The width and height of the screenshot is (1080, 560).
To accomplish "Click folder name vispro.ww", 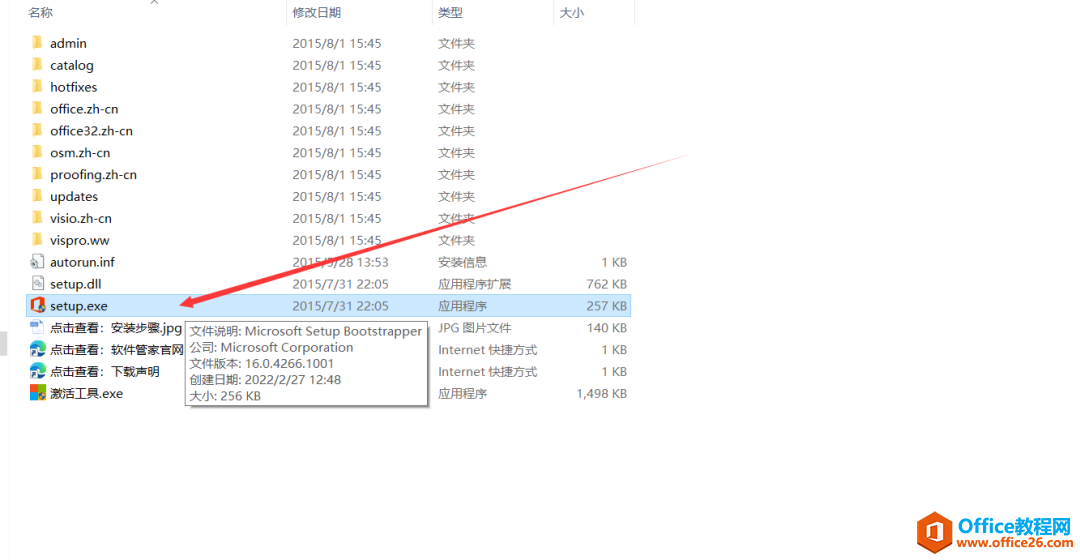I will click(x=79, y=240).
